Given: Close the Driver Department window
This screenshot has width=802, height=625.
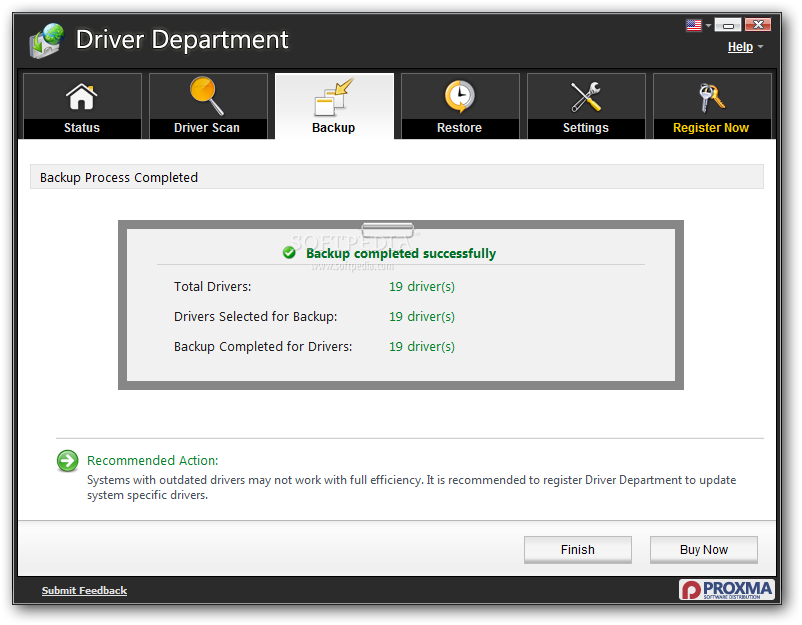Looking at the screenshot, I should [x=758, y=25].
